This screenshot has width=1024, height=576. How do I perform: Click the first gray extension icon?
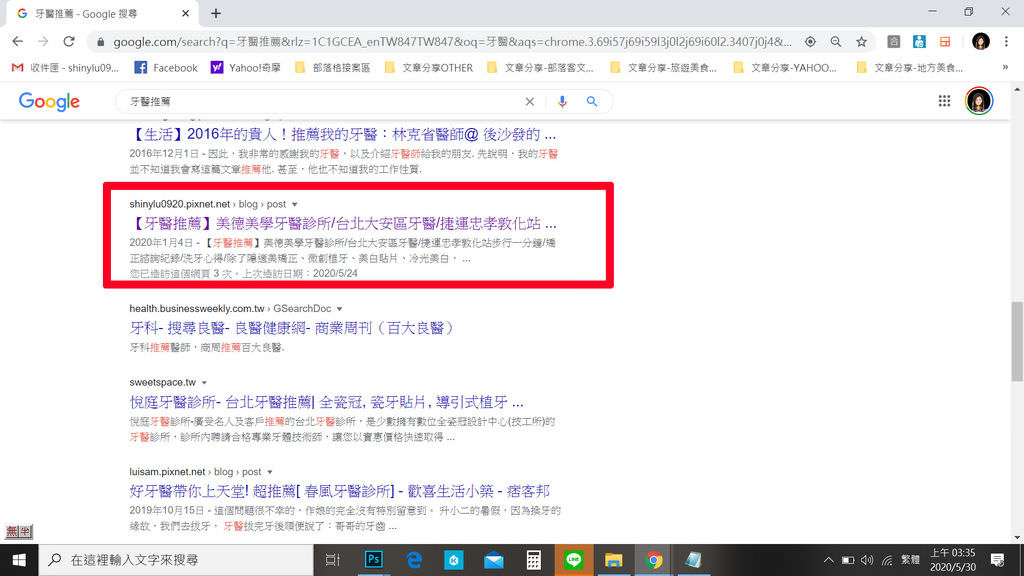point(893,42)
